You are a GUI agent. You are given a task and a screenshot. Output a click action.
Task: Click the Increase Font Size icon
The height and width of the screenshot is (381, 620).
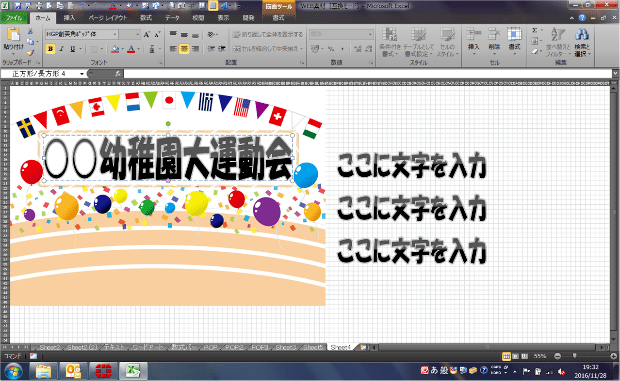tap(147, 34)
